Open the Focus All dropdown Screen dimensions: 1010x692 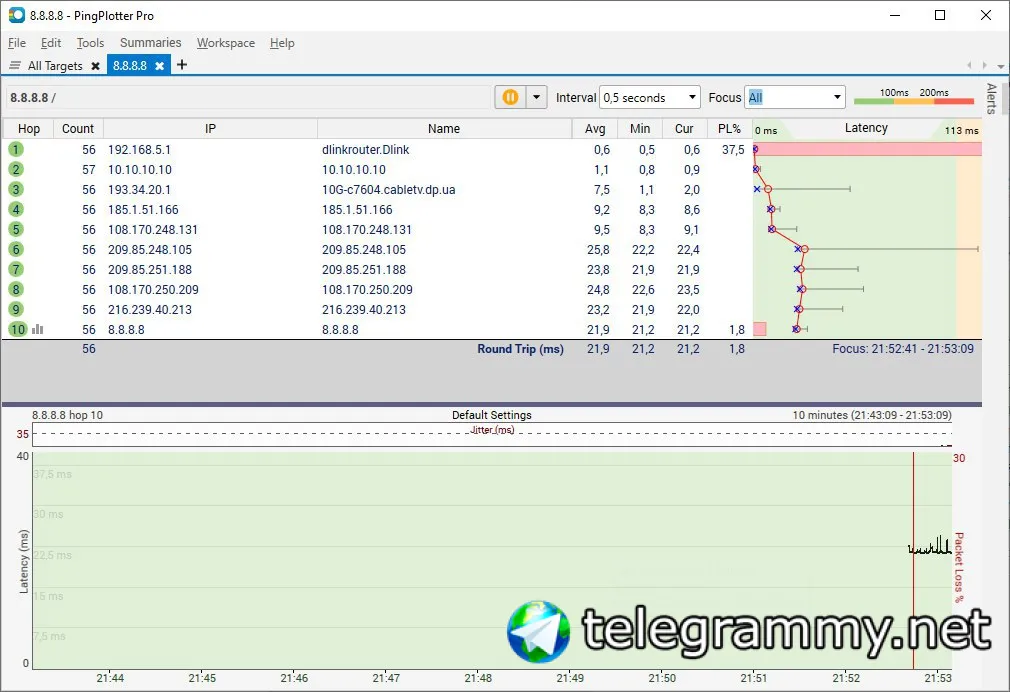tap(794, 97)
